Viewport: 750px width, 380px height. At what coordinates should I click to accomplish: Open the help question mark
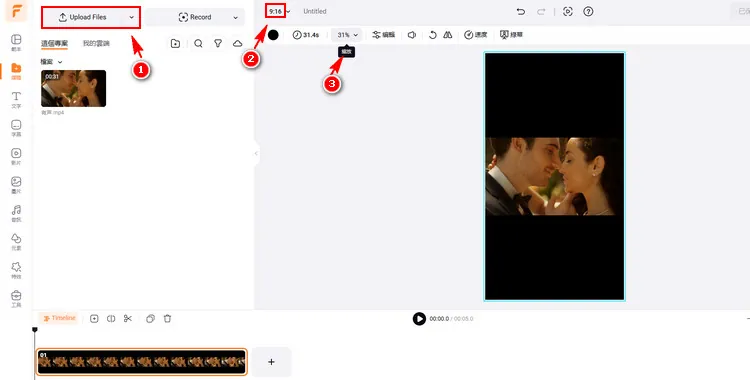[588, 11]
